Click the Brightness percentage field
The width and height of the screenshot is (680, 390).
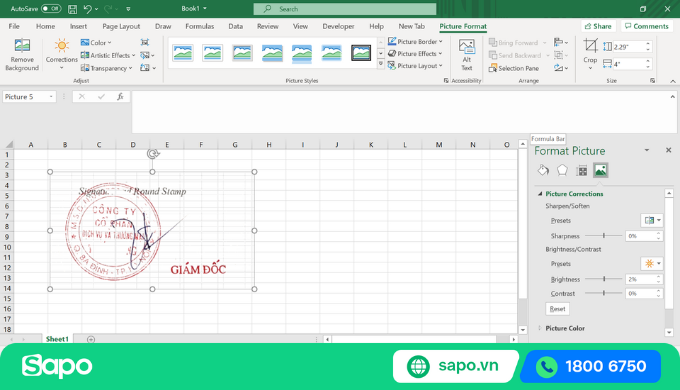coord(640,279)
